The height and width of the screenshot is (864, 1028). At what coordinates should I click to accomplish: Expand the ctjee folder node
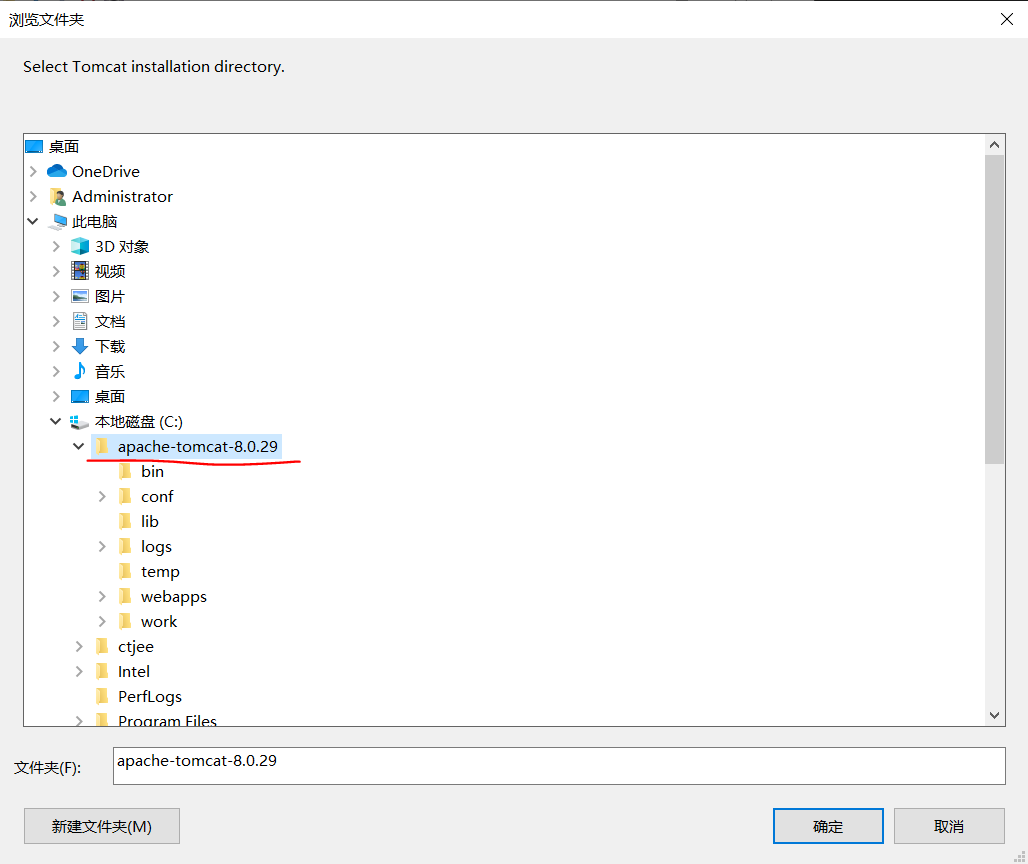[79, 646]
